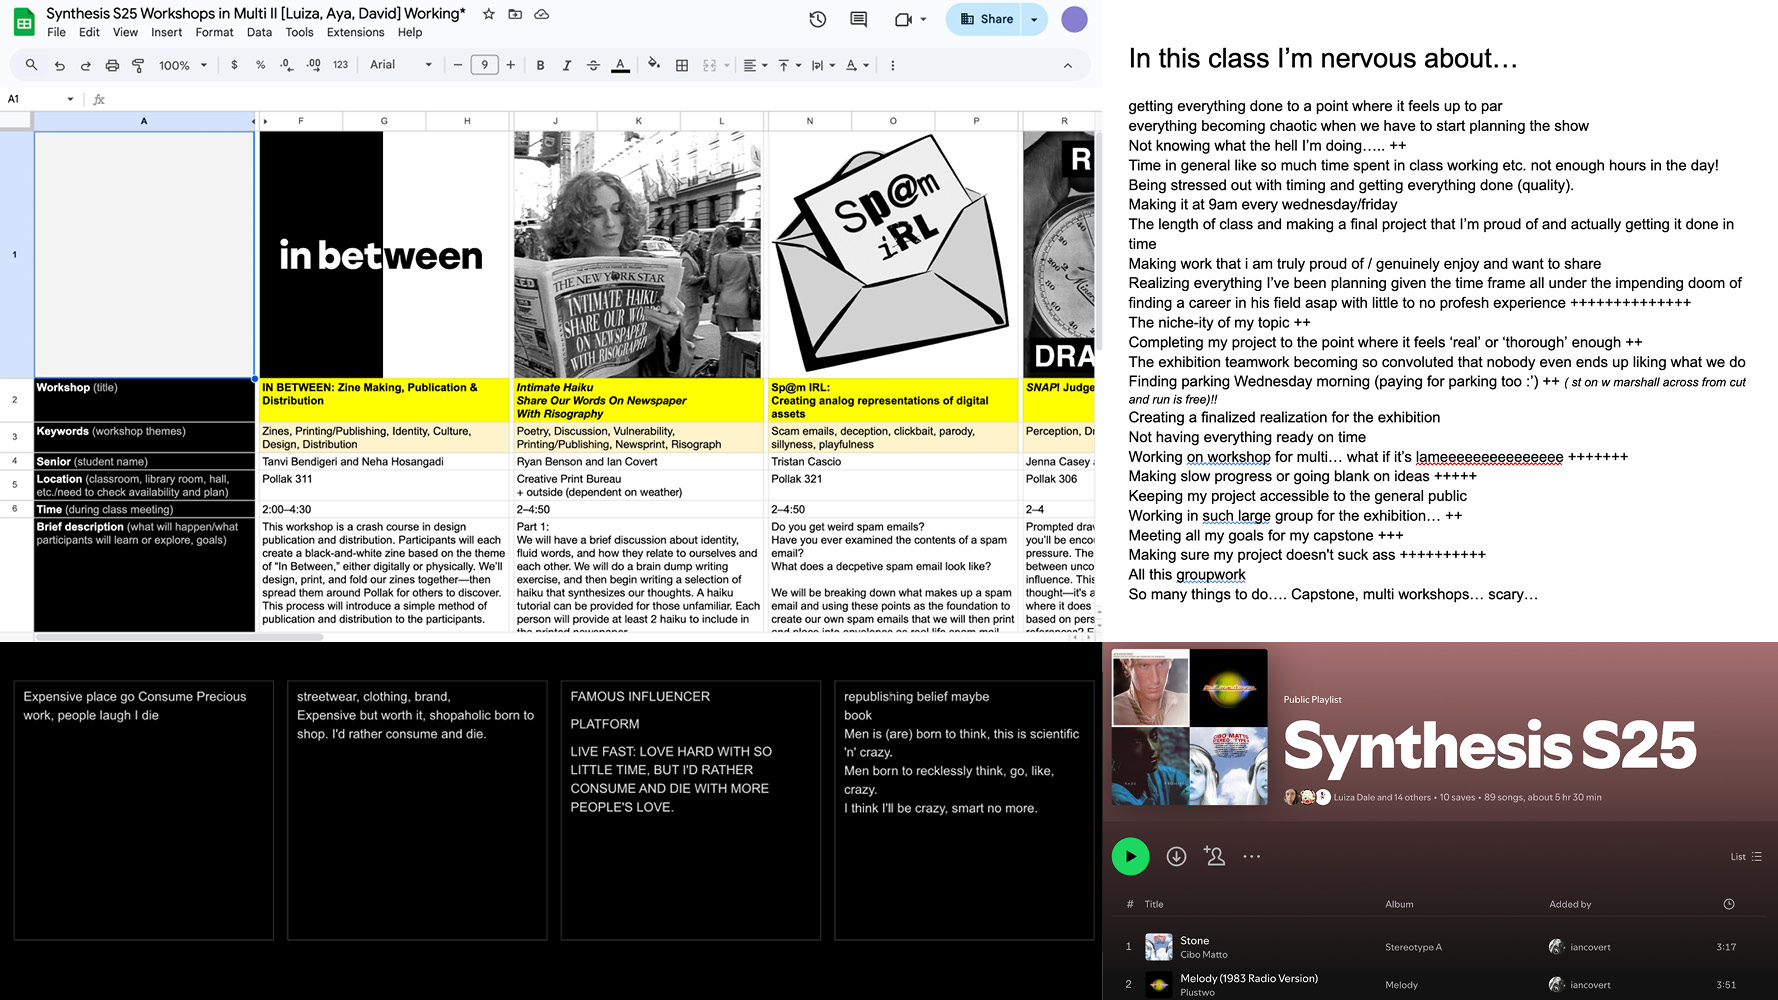Play the Synthesis S25 playlist
The height and width of the screenshot is (1000, 1778).
(x=1130, y=856)
